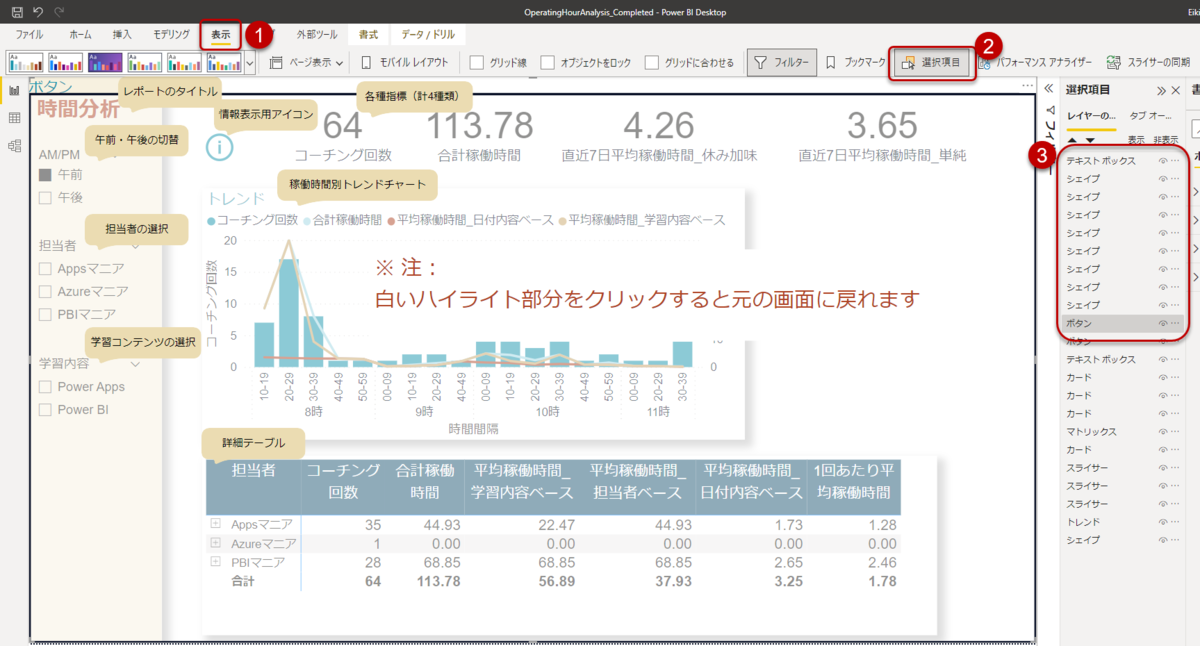Screen dimensions: 1200x646
Task: Expand the Azureマニア row in the table
Action: pyautogui.click(x=215, y=542)
